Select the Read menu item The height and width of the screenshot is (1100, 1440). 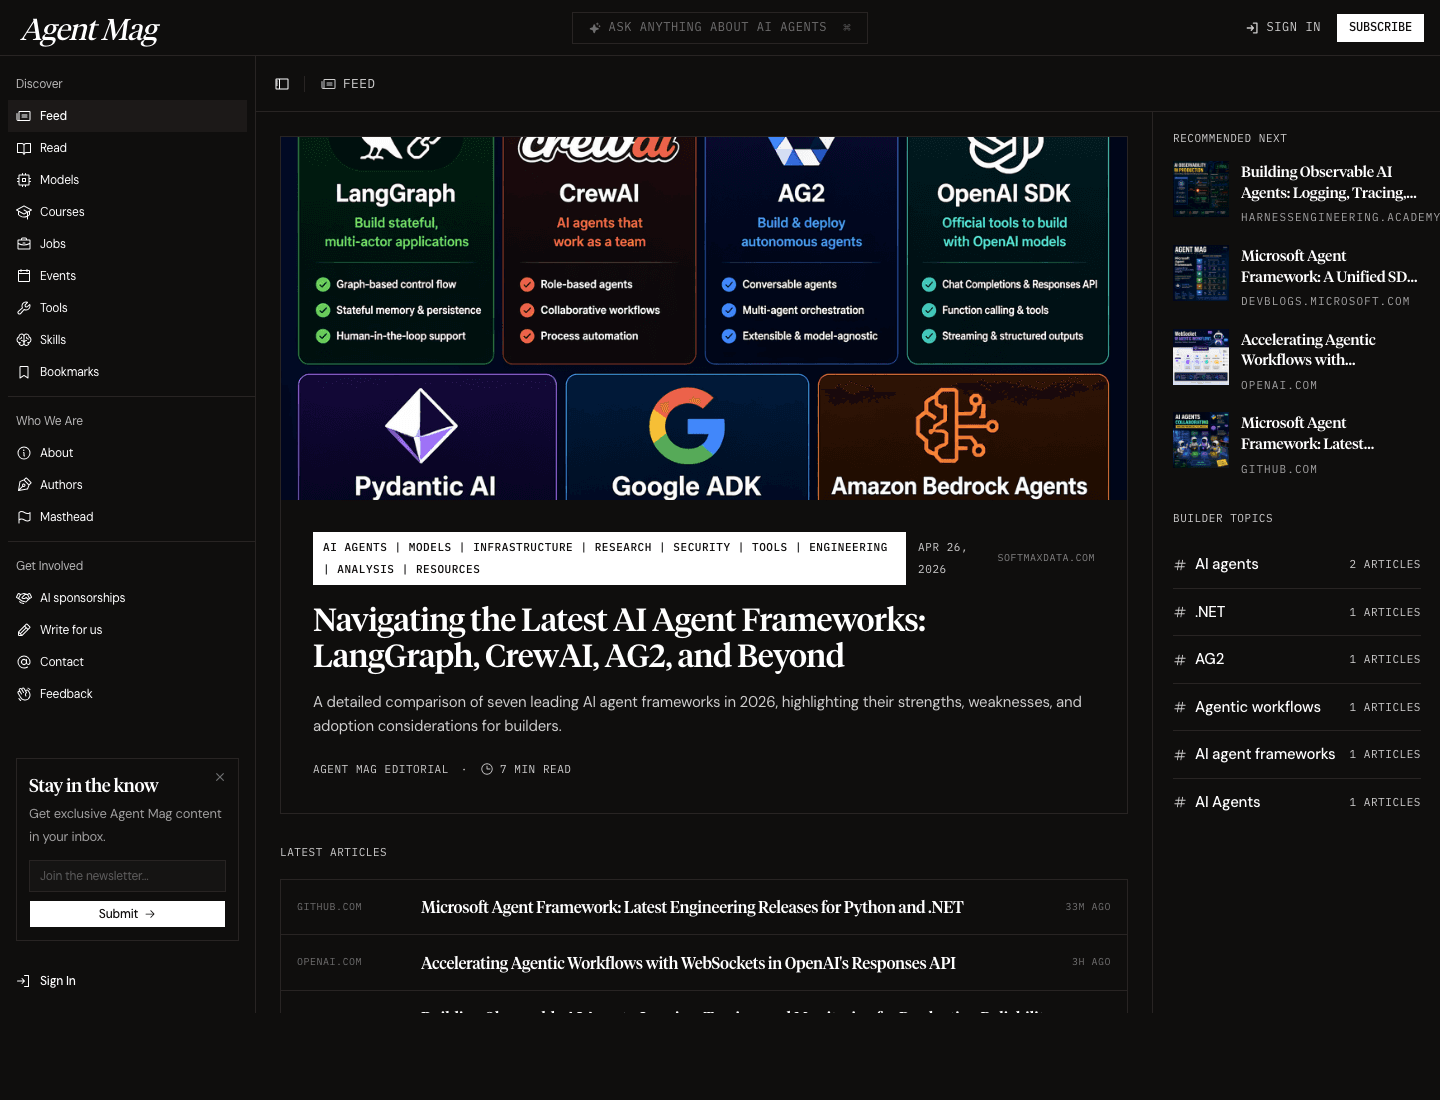53,148
